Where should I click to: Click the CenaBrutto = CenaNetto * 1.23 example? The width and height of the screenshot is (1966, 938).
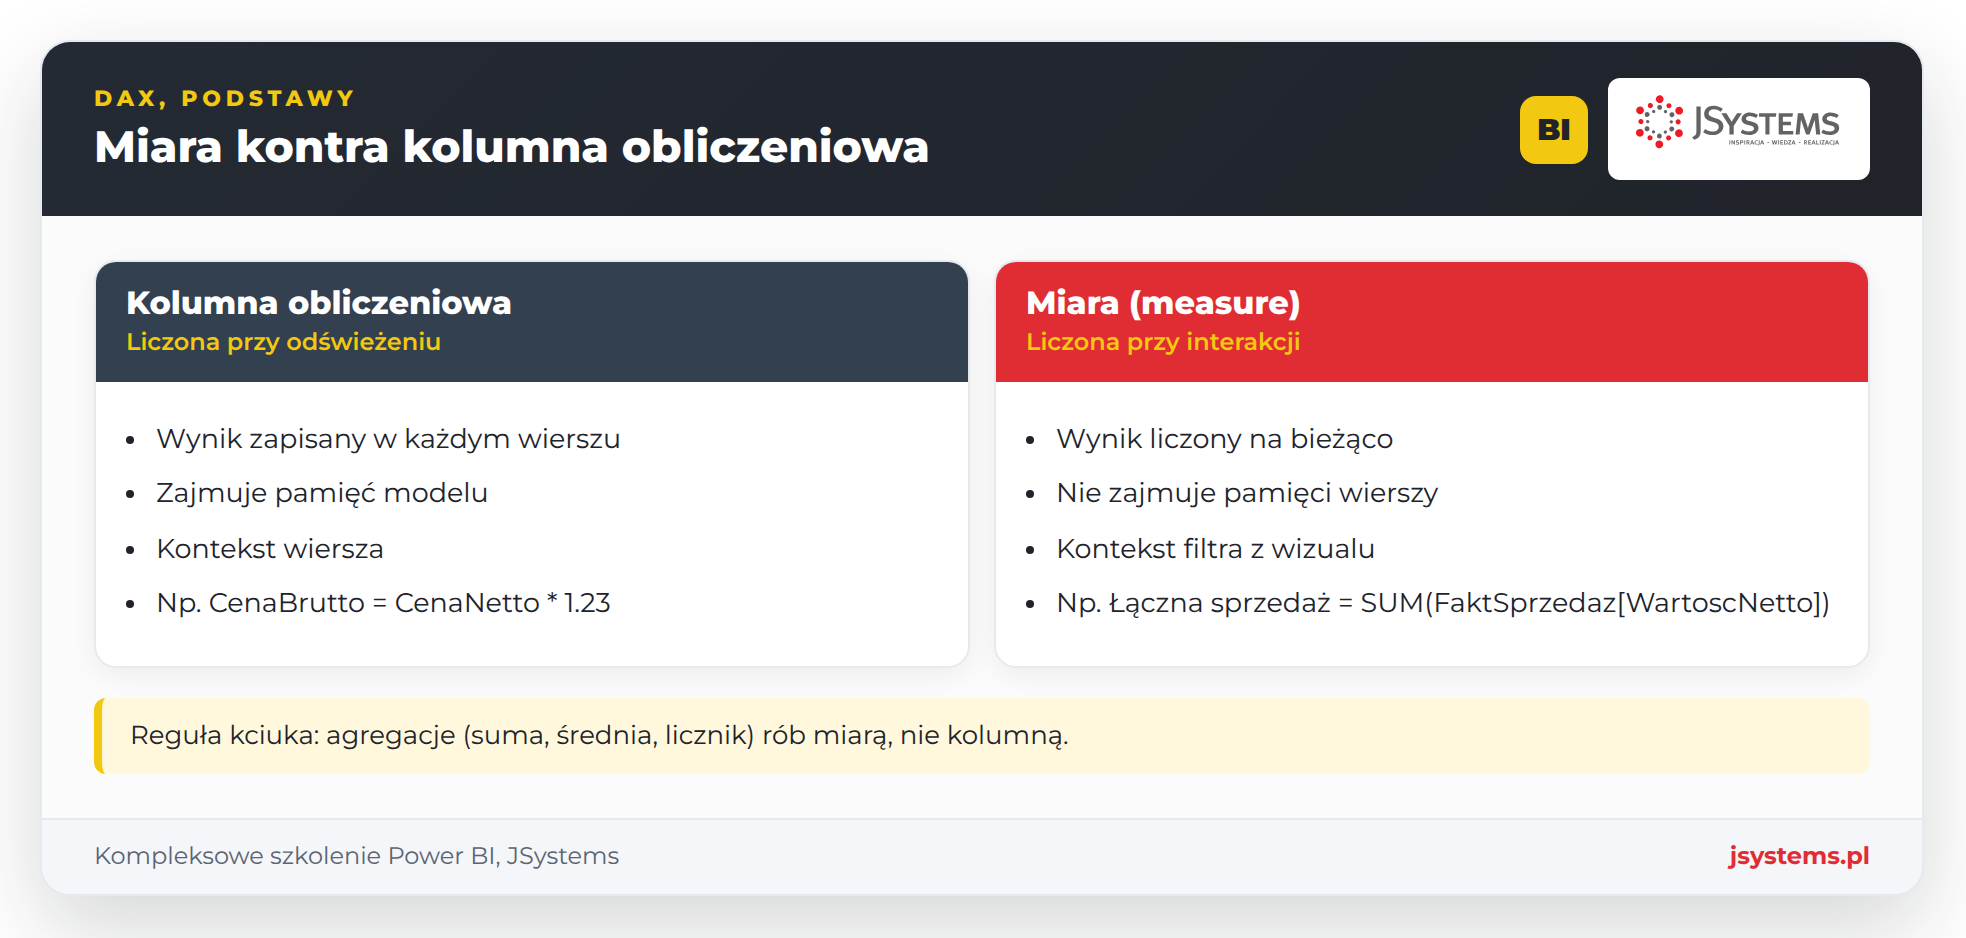click(383, 603)
